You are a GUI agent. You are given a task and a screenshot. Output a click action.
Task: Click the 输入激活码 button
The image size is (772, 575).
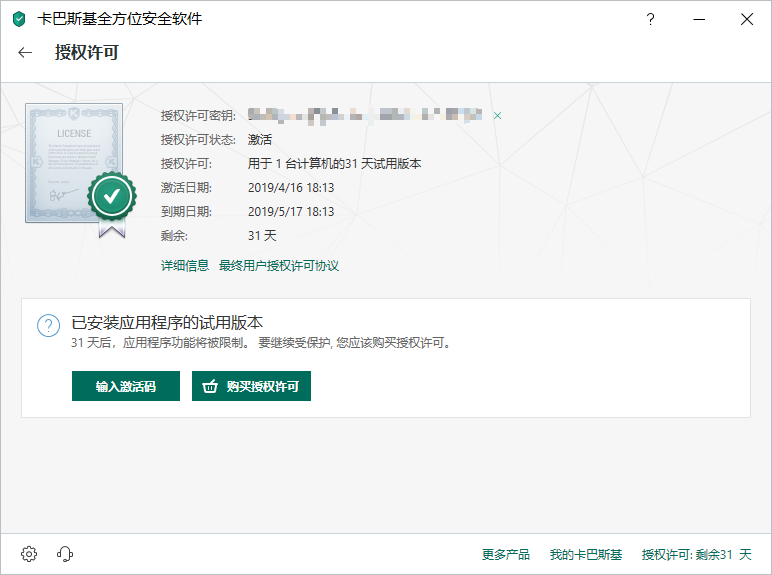tap(126, 386)
